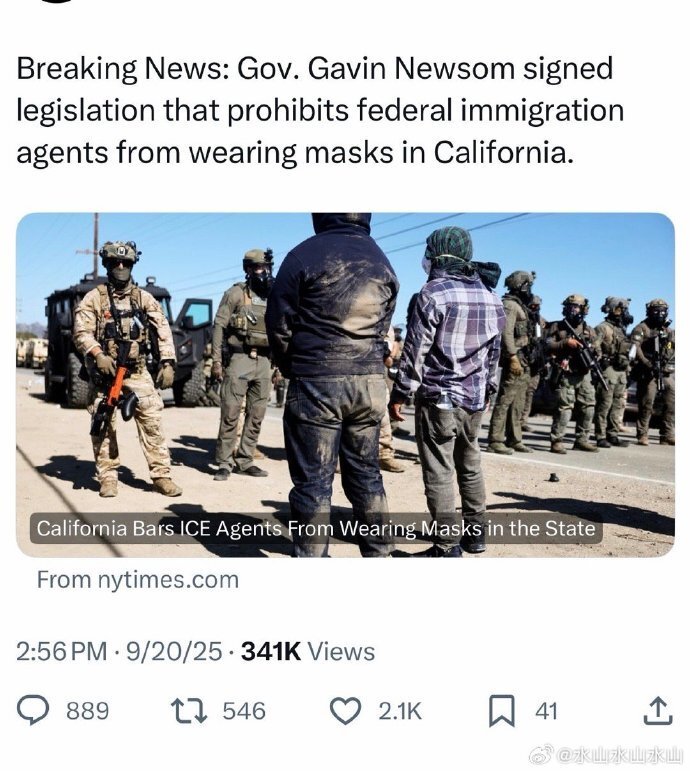This screenshot has width=690, height=771.
Task: Follow the From nytimes.com source link
Action: coord(138,580)
